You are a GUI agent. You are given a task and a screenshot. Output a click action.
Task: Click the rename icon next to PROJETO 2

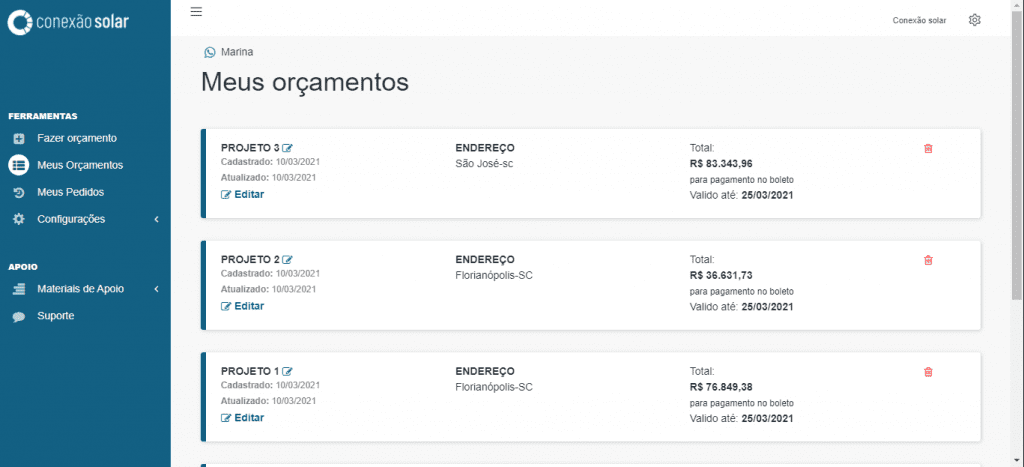coord(288,260)
